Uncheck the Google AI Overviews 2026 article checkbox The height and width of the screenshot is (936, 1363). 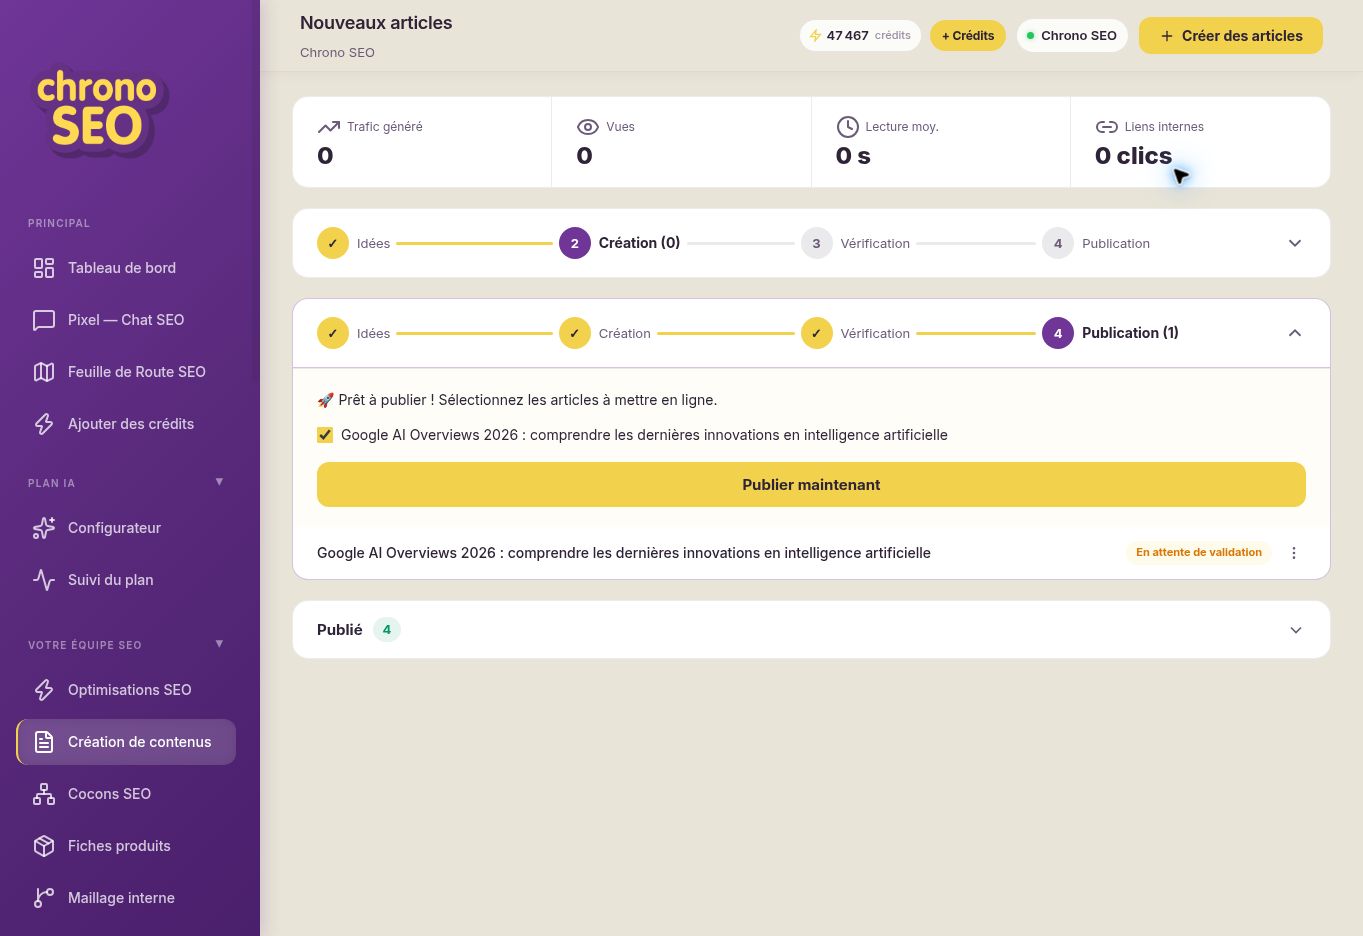coord(325,435)
